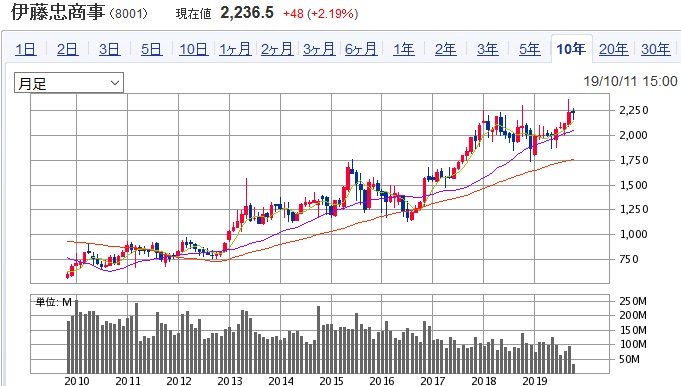Image resolution: width=681 pixels, height=386 pixels.
Task: Open the 20年 chart view
Action: (x=613, y=49)
